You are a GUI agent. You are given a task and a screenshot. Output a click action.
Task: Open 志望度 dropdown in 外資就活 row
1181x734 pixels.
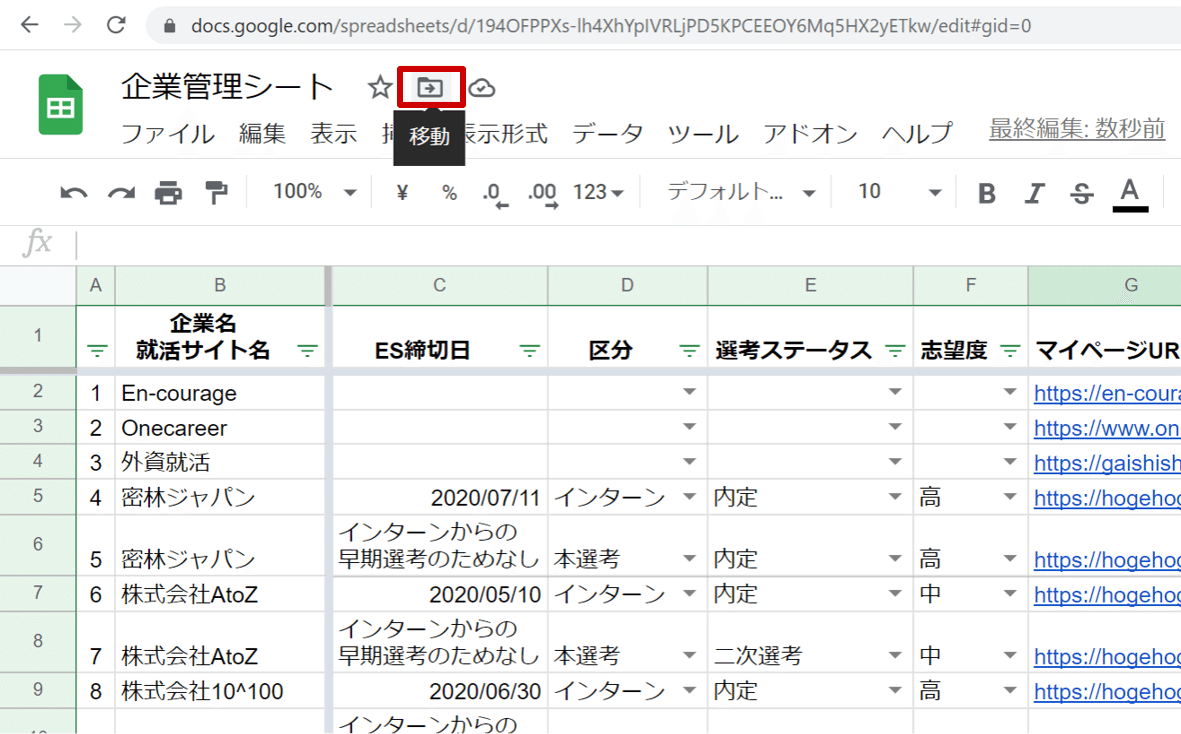pos(1010,461)
